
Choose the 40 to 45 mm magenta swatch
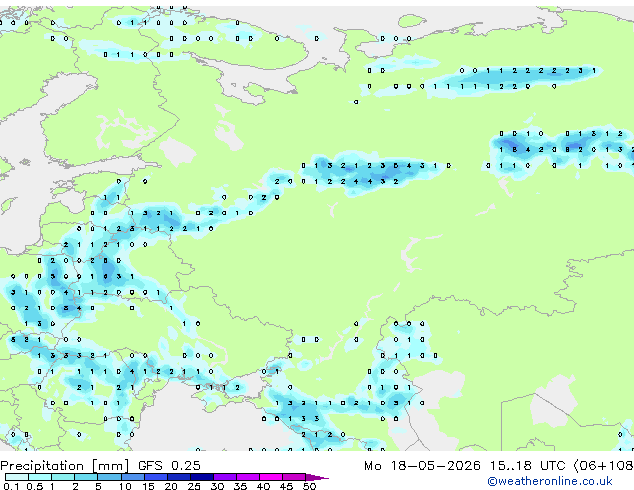click(271, 477)
